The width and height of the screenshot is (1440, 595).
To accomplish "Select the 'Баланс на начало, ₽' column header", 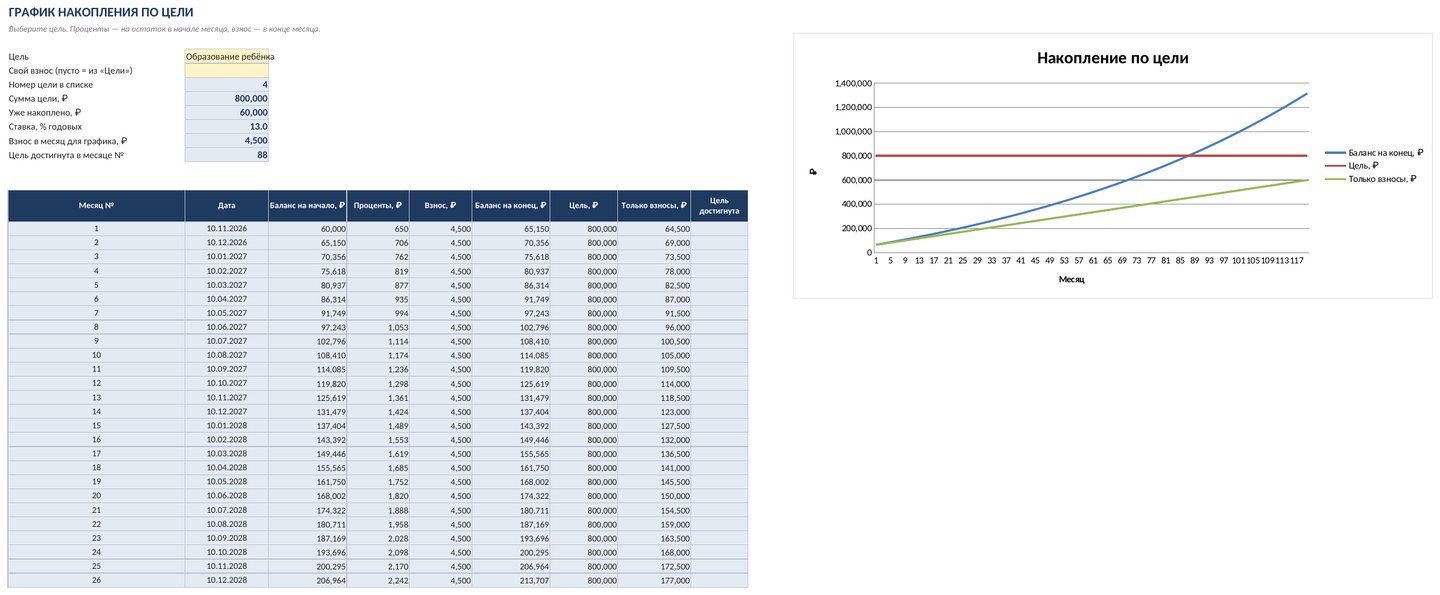I will pyautogui.click(x=308, y=206).
